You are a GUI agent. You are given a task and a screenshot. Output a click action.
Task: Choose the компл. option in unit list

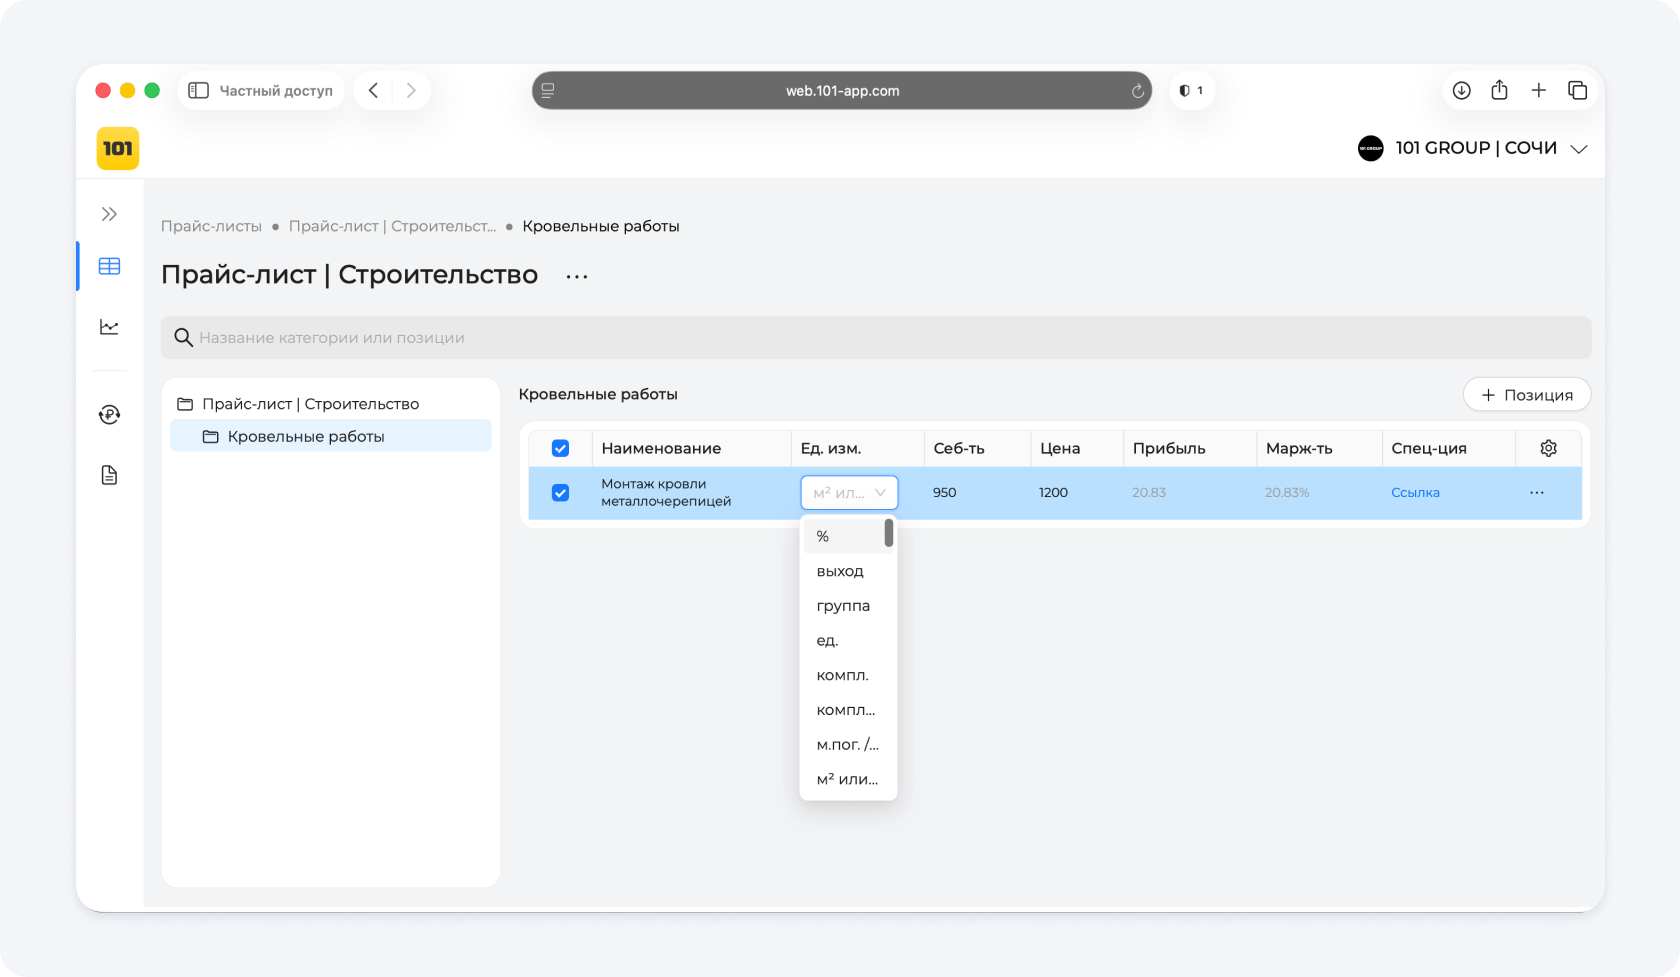842,675
